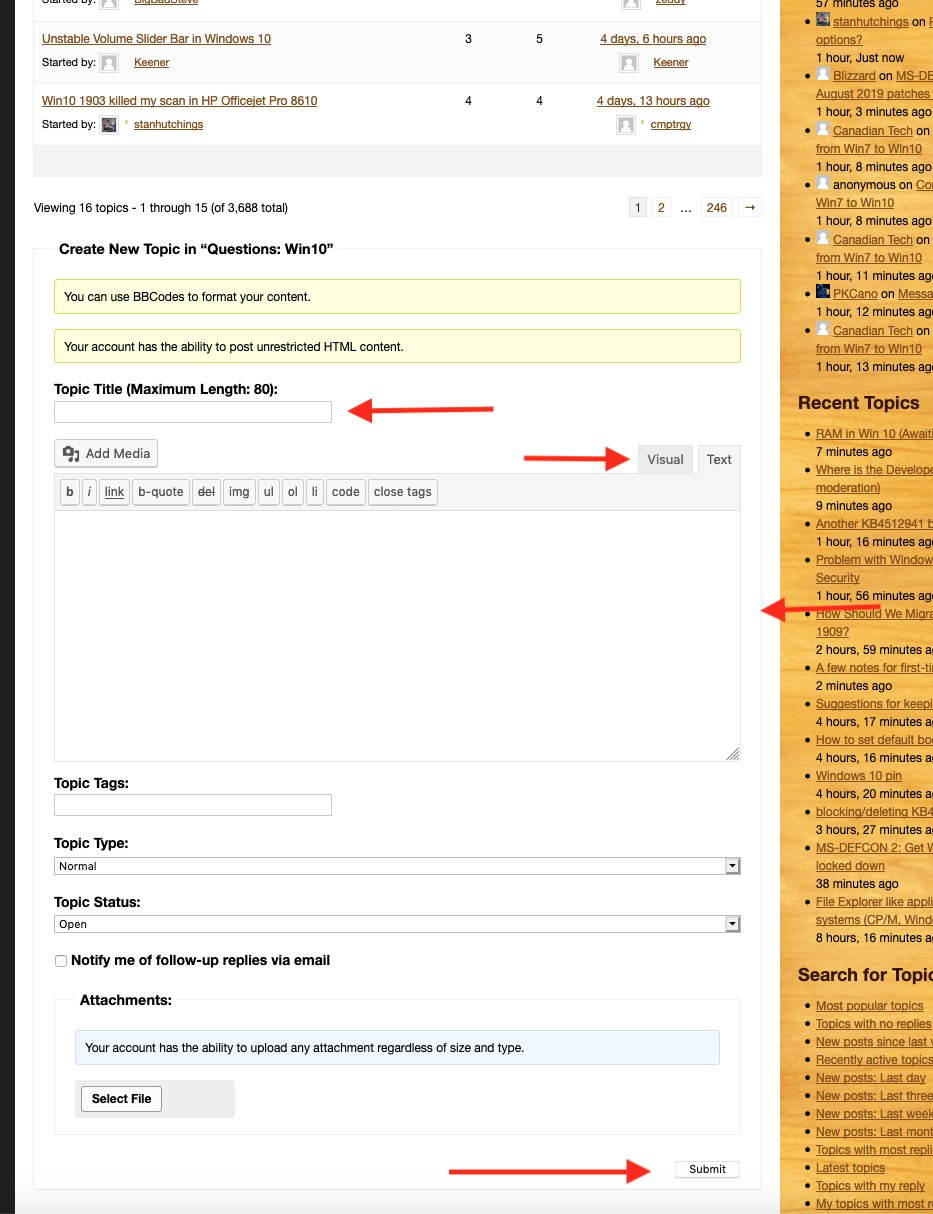This screenshot has height=1214, width=933.
Task: Click the bold 'b' formatting button
Action: (69, 492)
